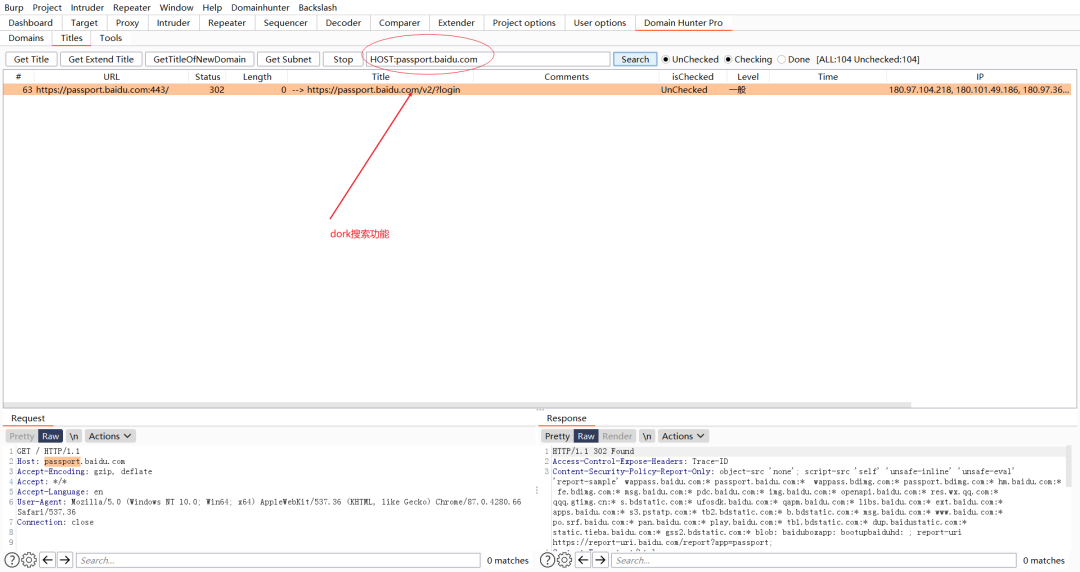The image size is (1080, 572).
Task: Switch to the Extender tab
Action: coord(456,23)
